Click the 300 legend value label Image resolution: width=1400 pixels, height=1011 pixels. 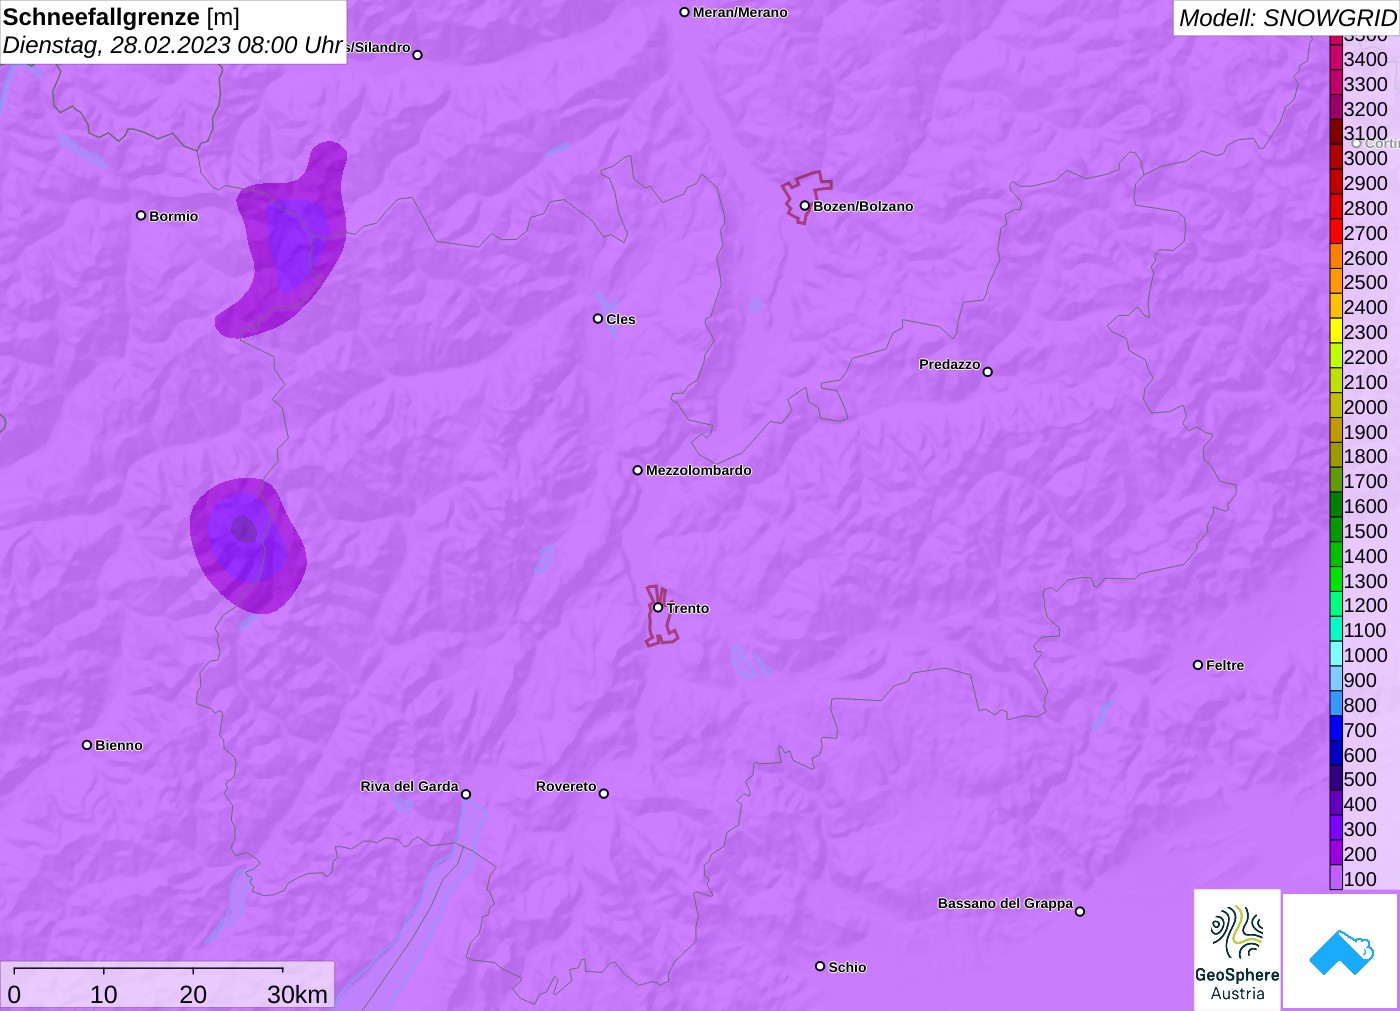point(1360,829)
